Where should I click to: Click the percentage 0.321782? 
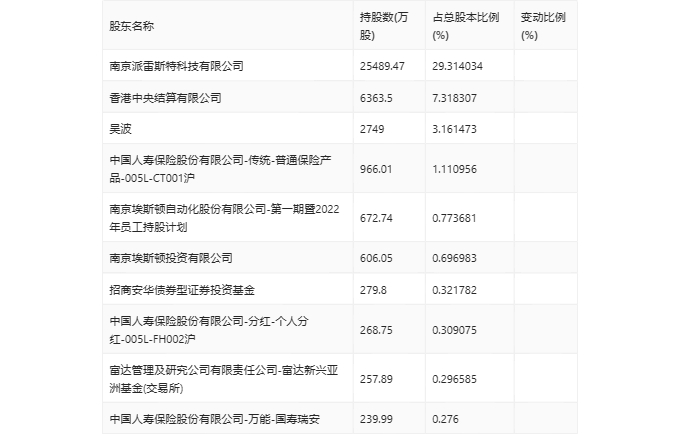pos(454,290)
